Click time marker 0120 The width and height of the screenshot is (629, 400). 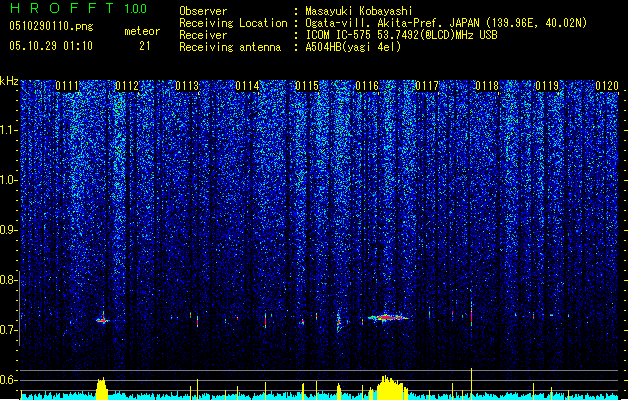click(x=607, y=86)
